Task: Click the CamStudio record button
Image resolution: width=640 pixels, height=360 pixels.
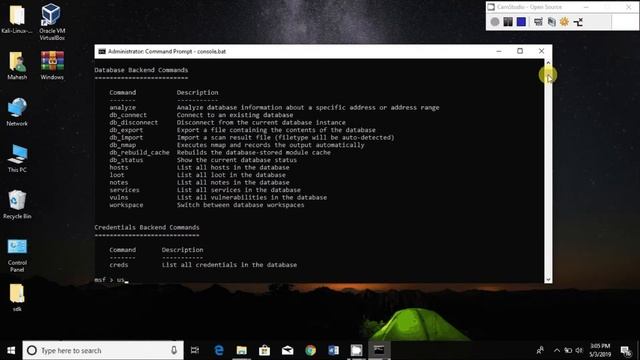Action: [495, 22]
